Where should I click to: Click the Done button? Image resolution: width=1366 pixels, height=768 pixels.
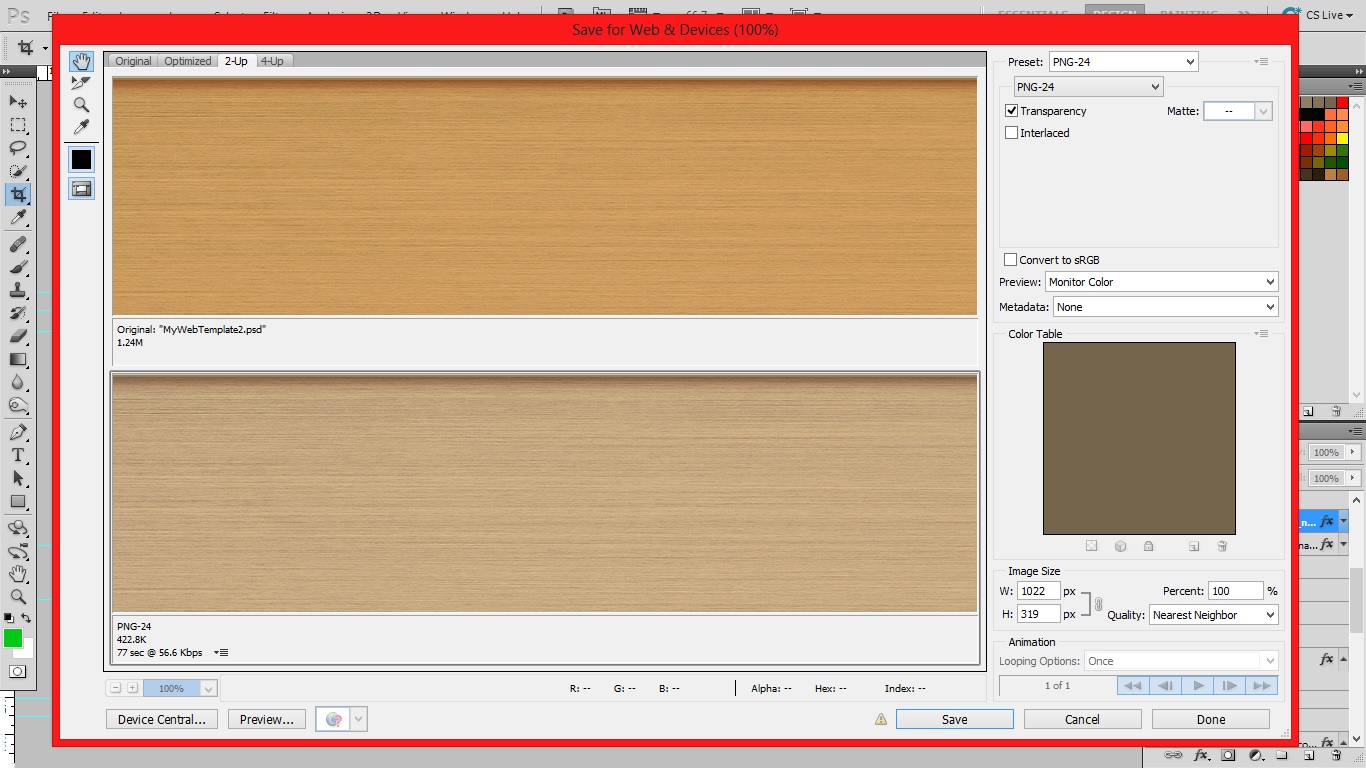(x=1211, y=719)
